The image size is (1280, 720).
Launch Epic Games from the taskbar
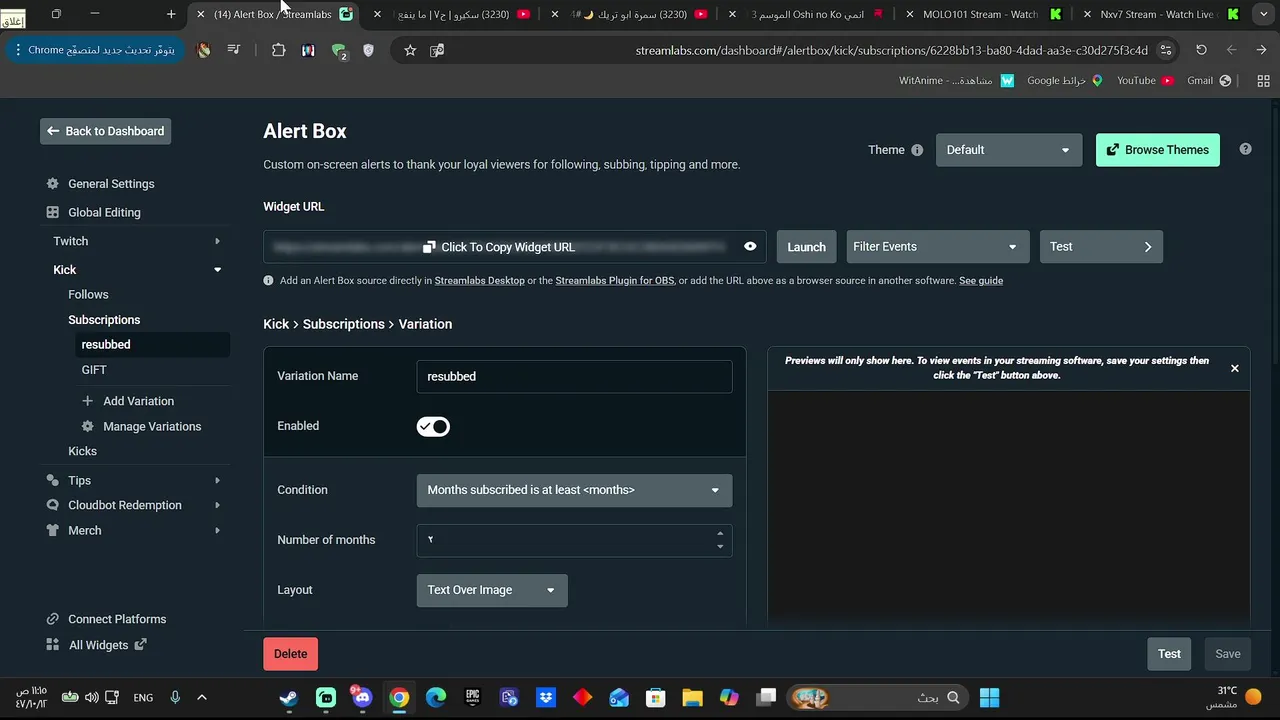(x=473, y=698)
